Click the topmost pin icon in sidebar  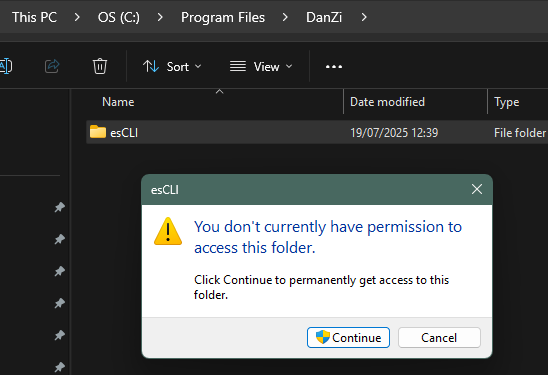tap(59, 207)
